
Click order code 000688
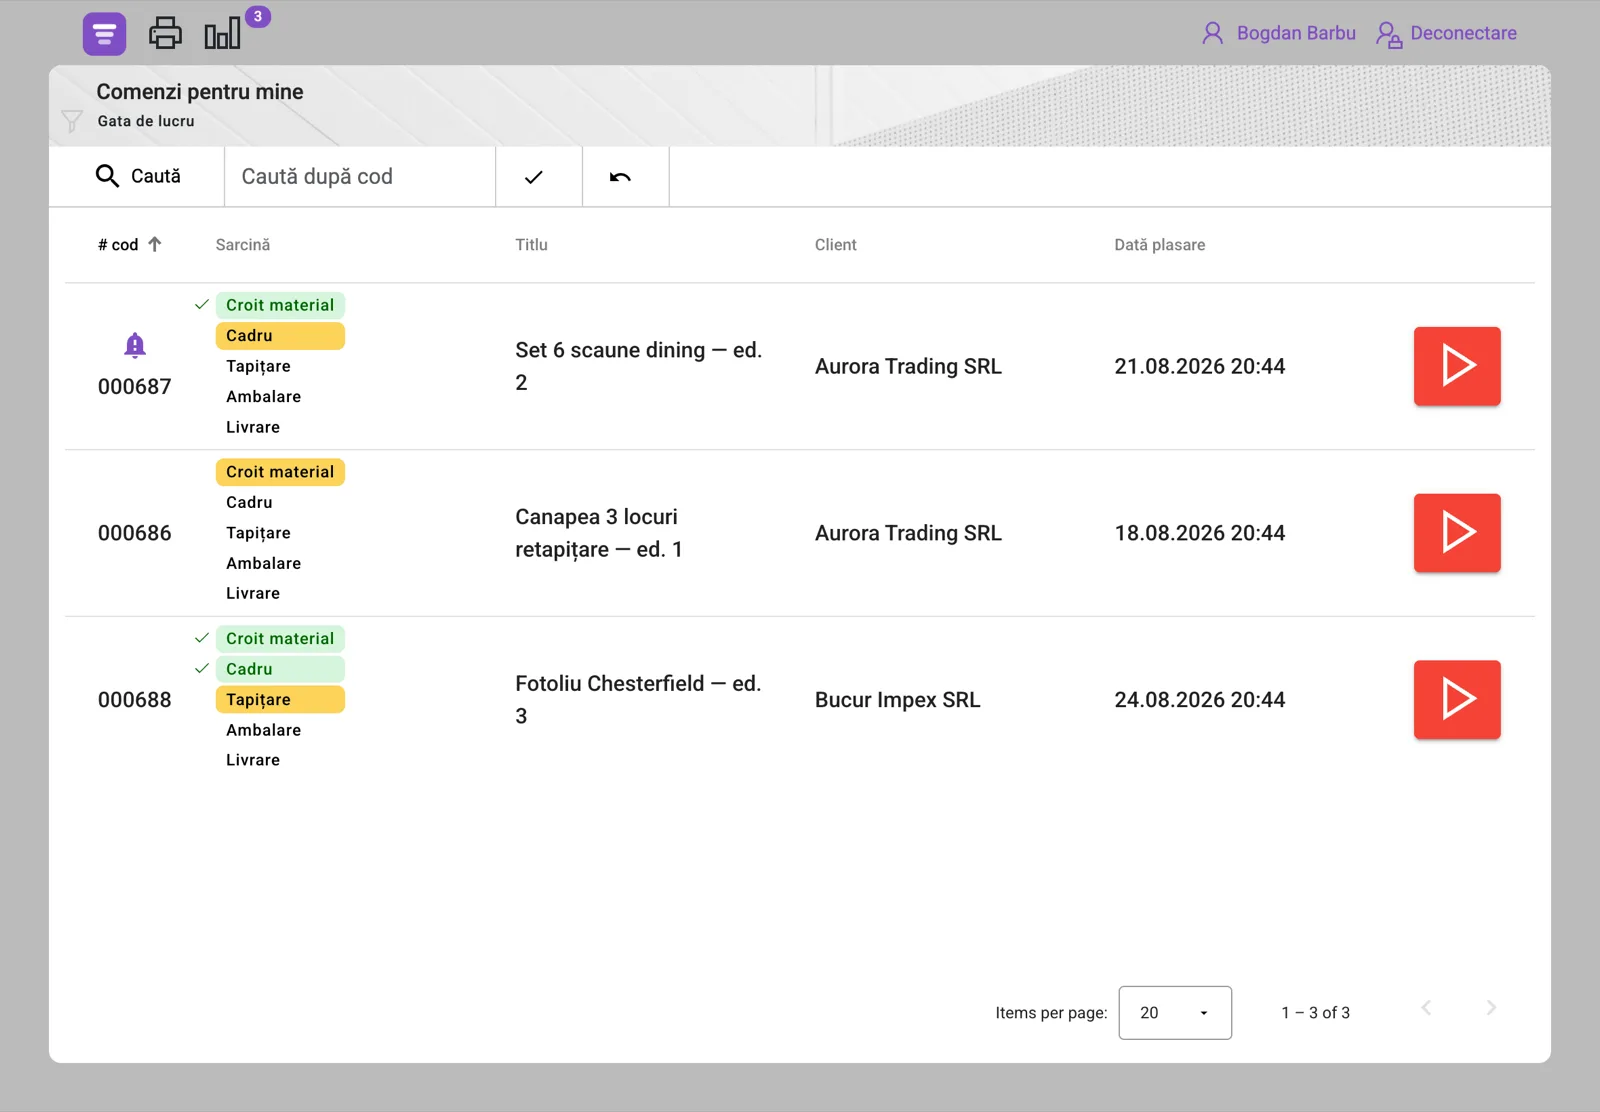135,700
